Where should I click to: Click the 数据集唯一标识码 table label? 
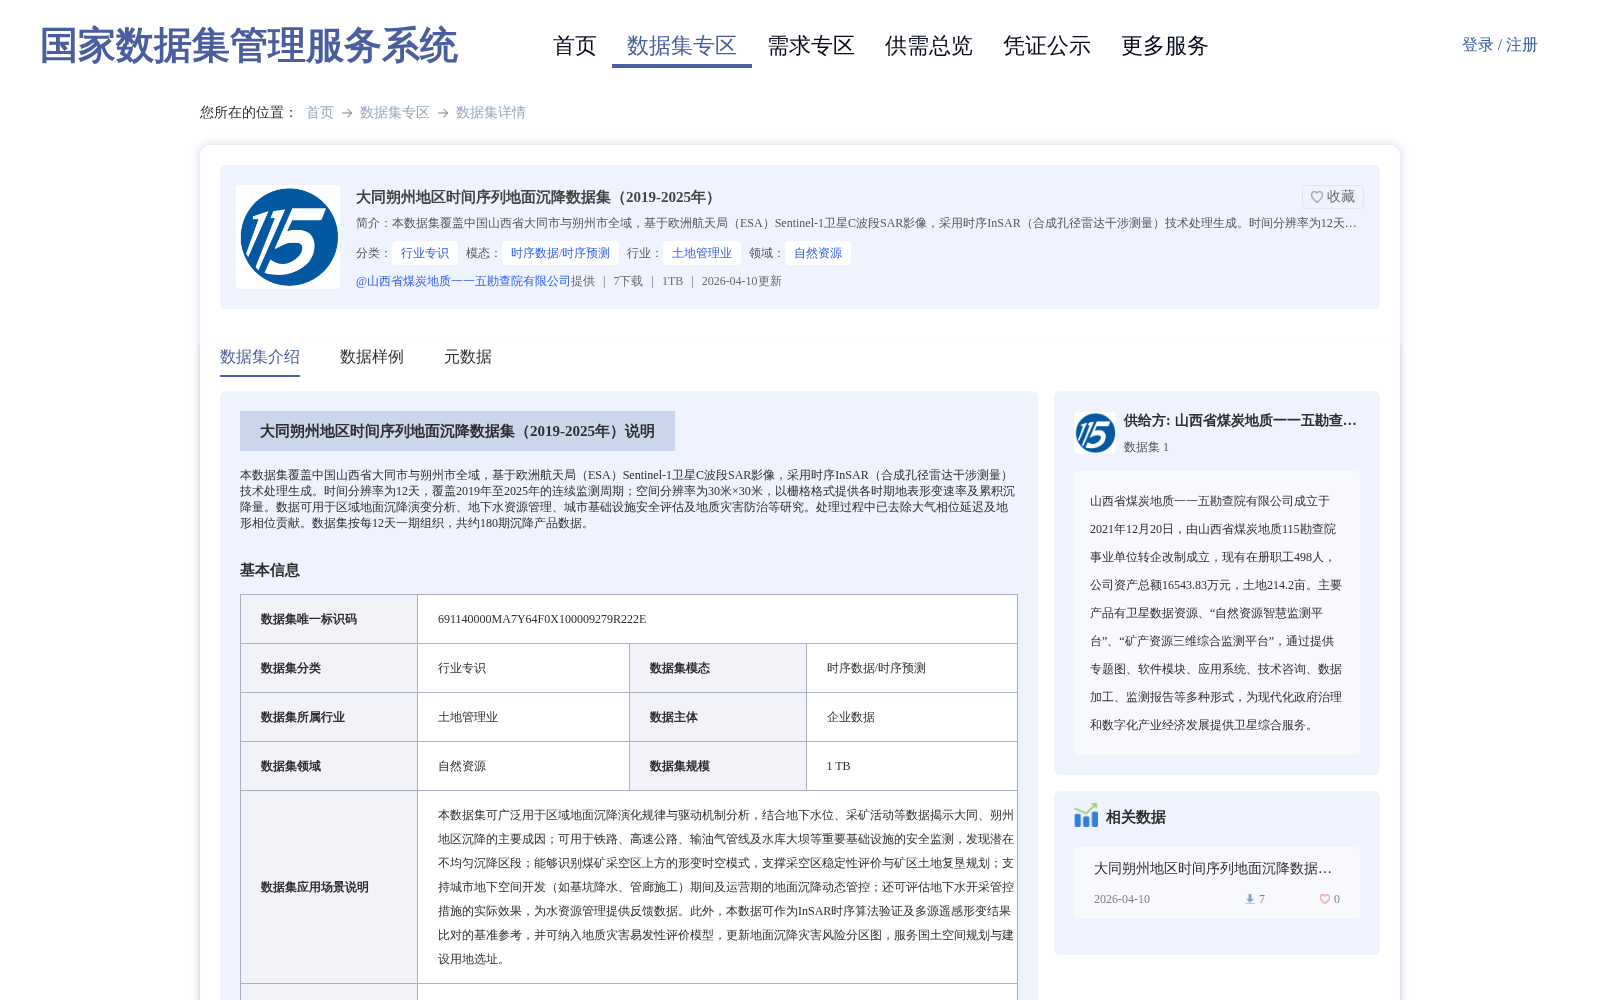click(309, 619)
